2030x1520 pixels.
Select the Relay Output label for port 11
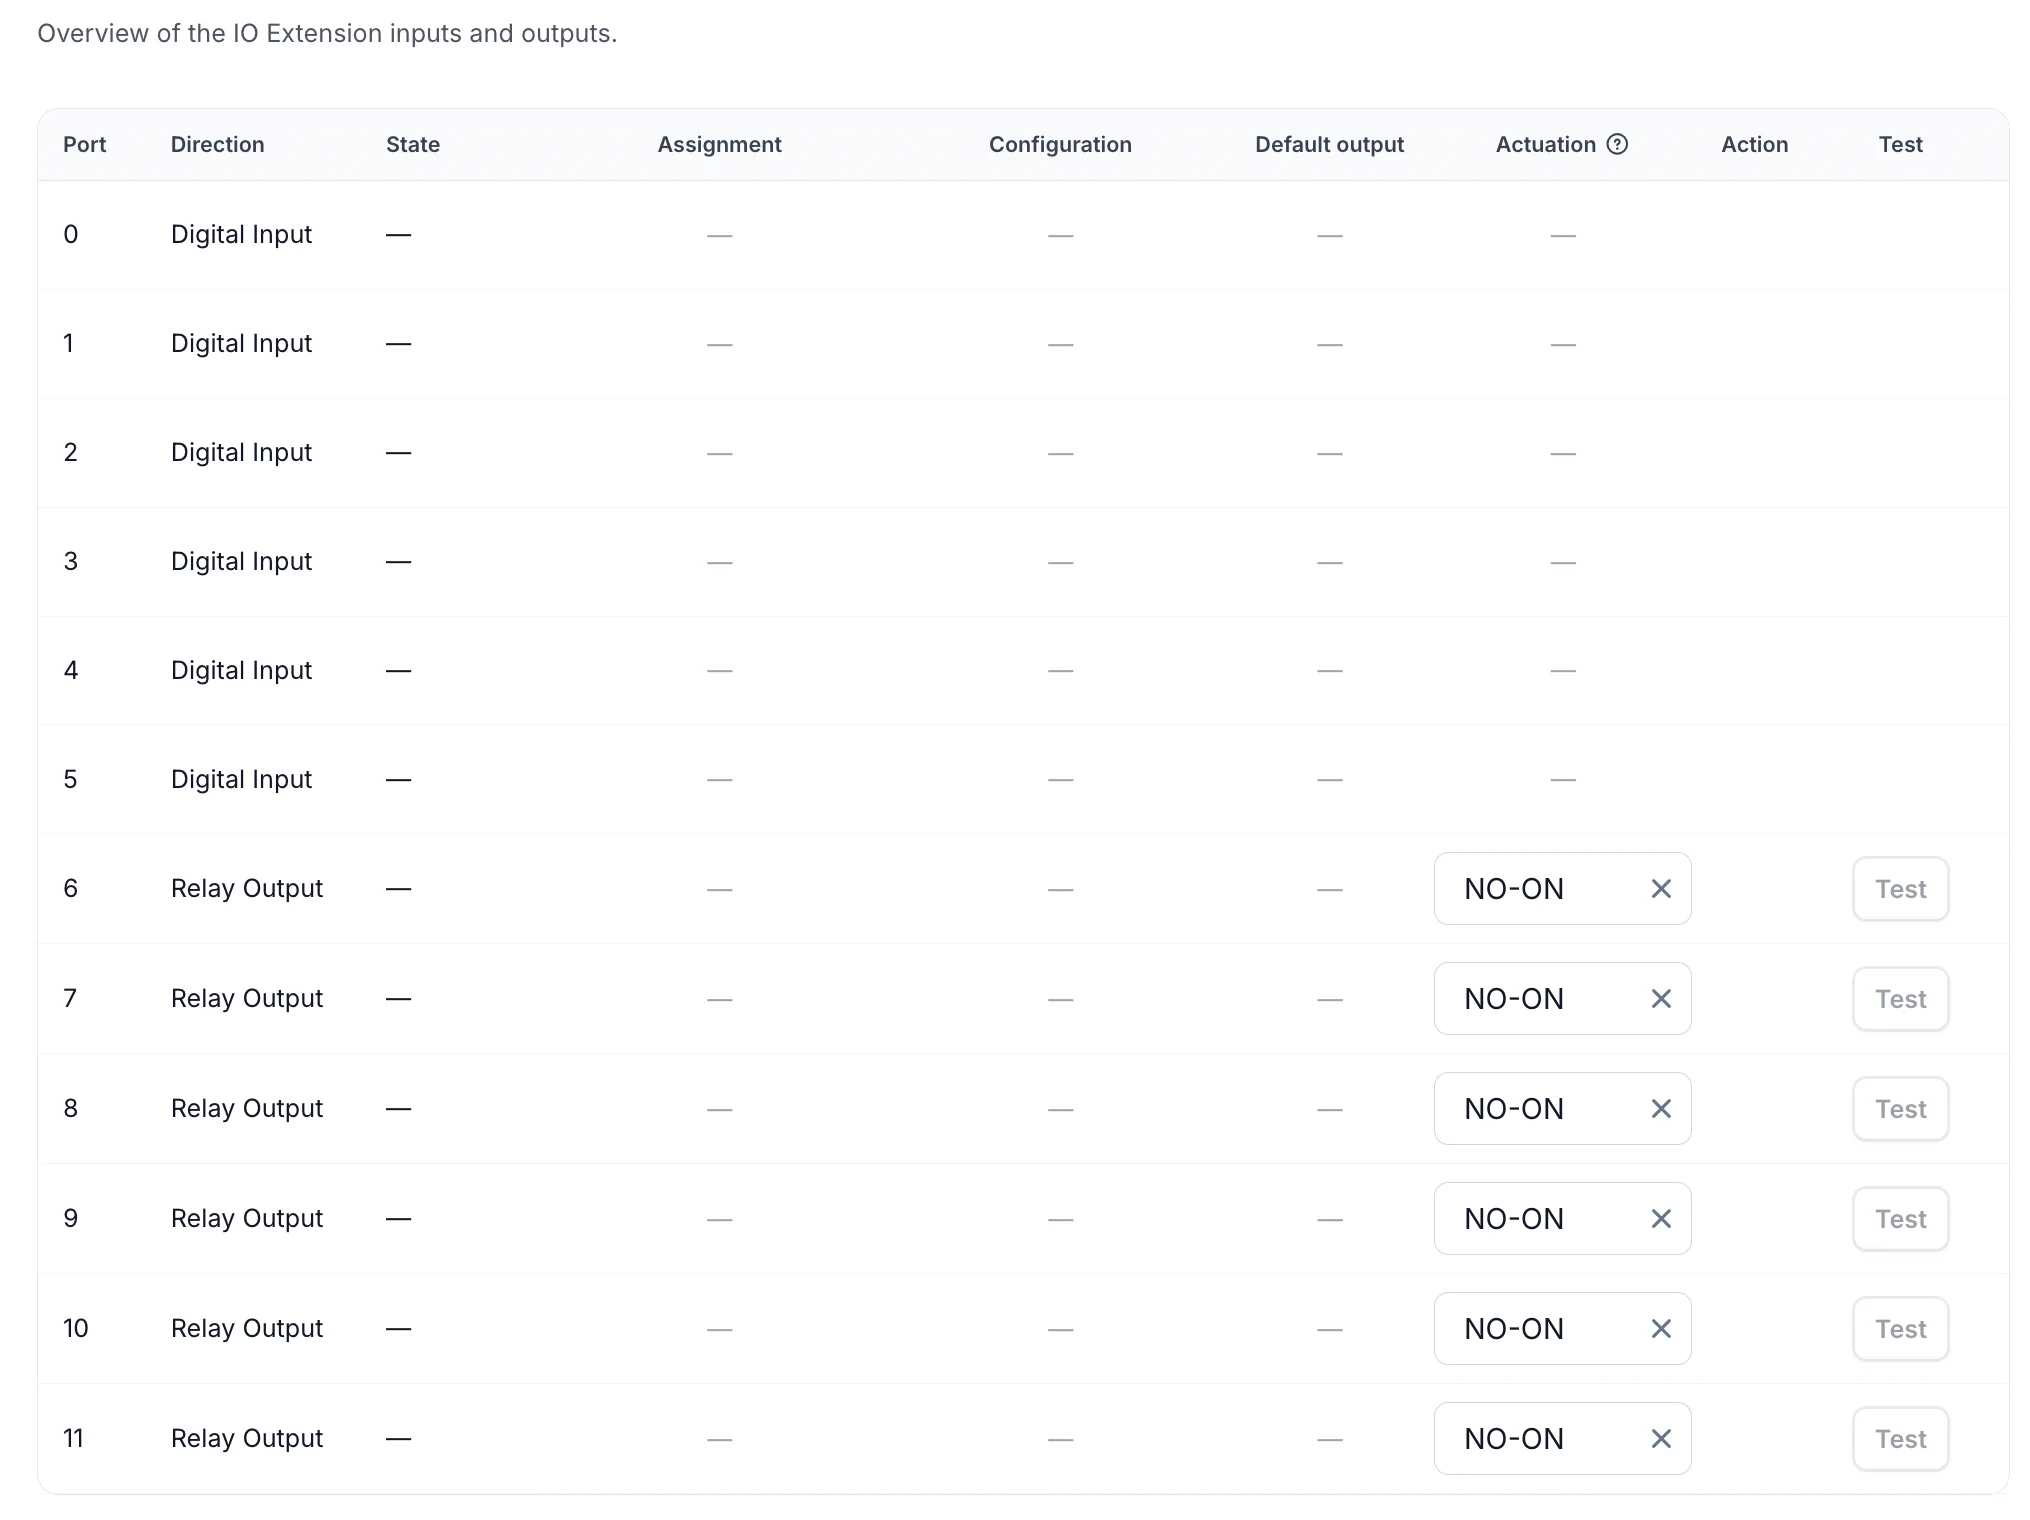[x=247, y=1438]
